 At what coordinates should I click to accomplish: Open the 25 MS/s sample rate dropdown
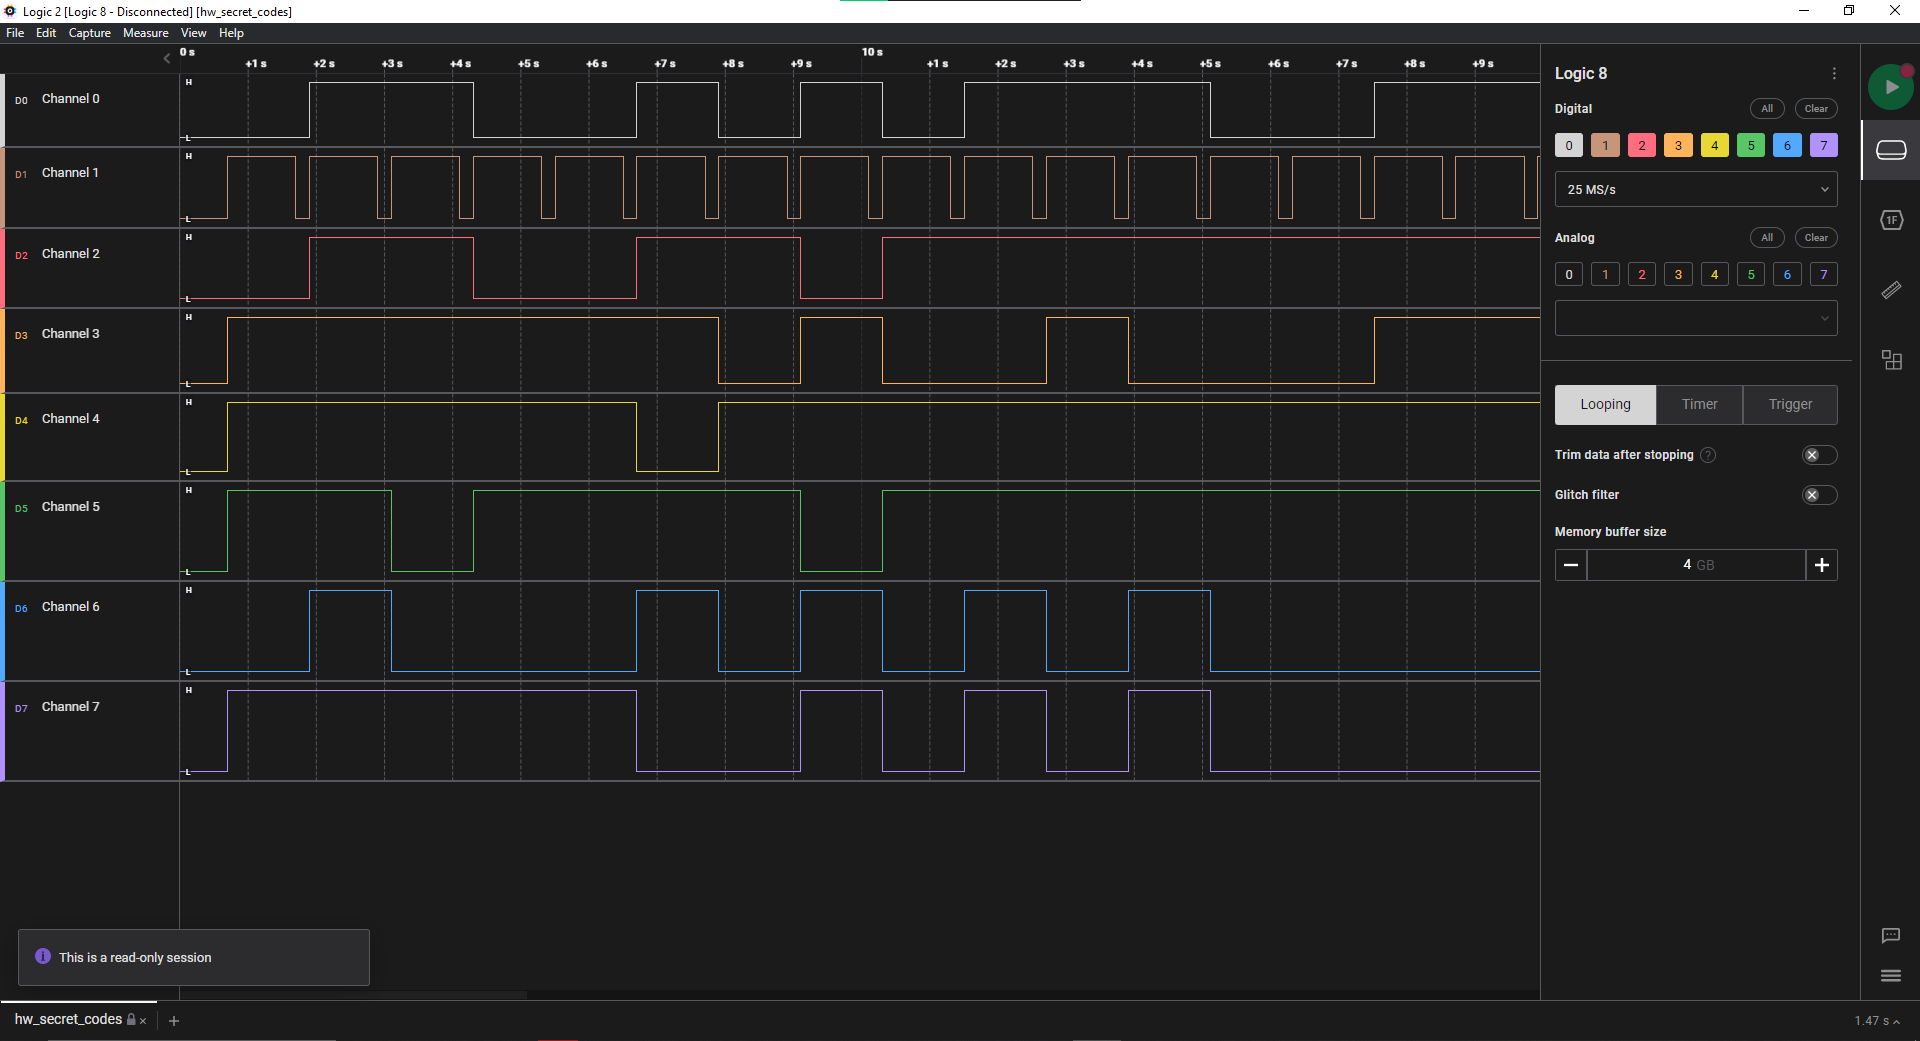pyautogui.click(x=1696, y=189)
